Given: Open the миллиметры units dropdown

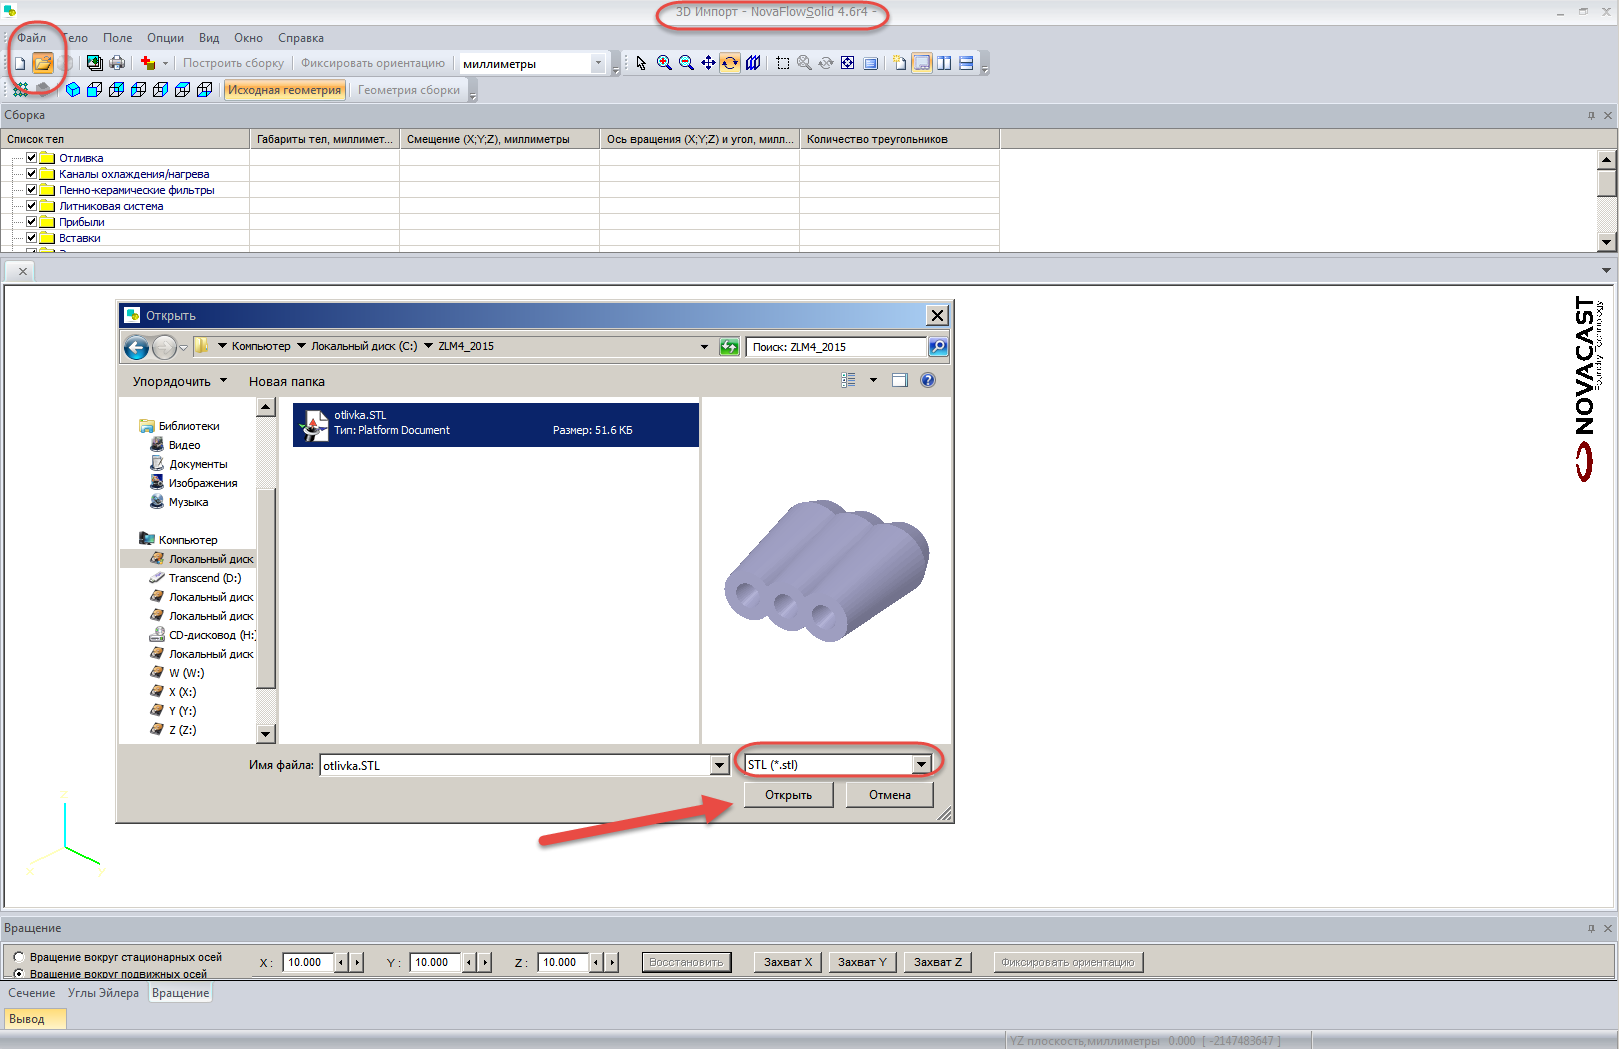Looking at the screenshot, I should click(598, 63).
